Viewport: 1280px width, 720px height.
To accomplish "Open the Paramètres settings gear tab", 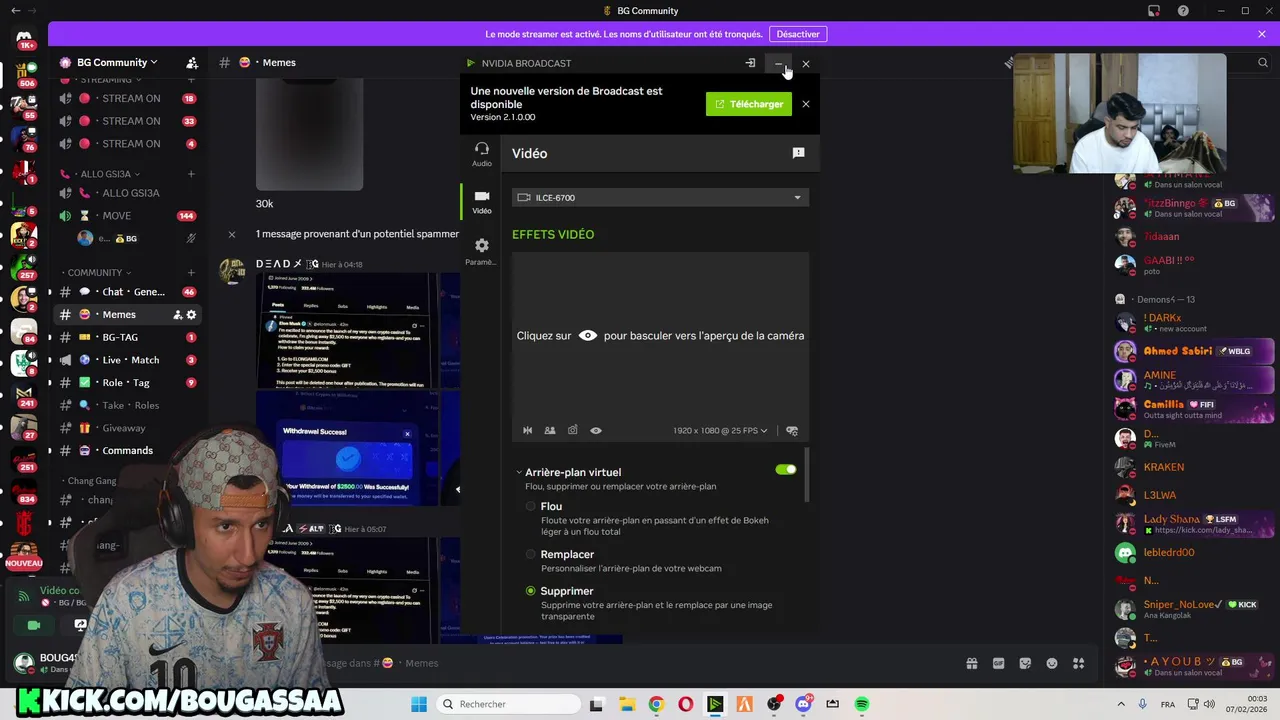I will coord(482,251).
